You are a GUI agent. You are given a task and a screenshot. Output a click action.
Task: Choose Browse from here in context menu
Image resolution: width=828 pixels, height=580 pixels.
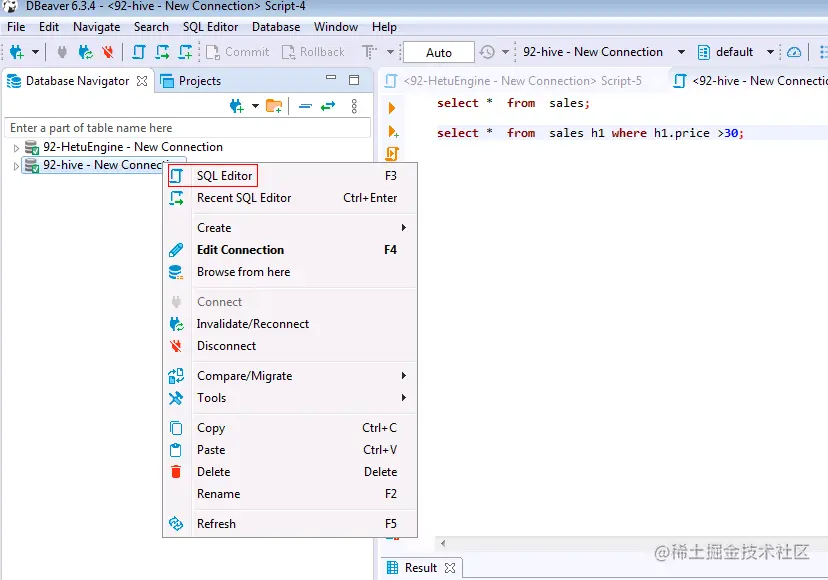(289, 272)
